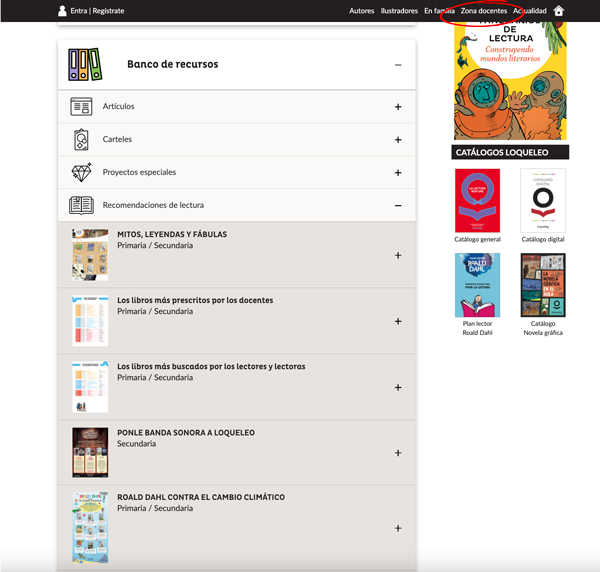
Task: Click the Artículos newspaper icon
Action: click(x=81, y=106)
